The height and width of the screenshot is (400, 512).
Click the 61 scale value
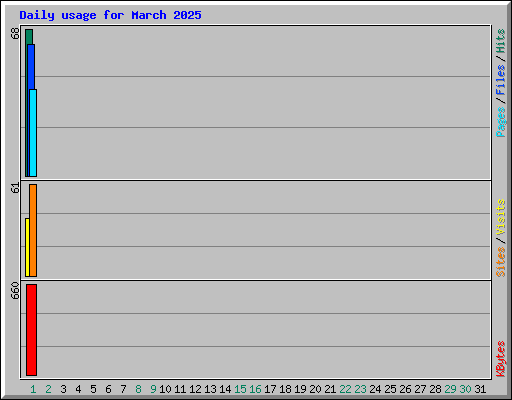(15, 188)
